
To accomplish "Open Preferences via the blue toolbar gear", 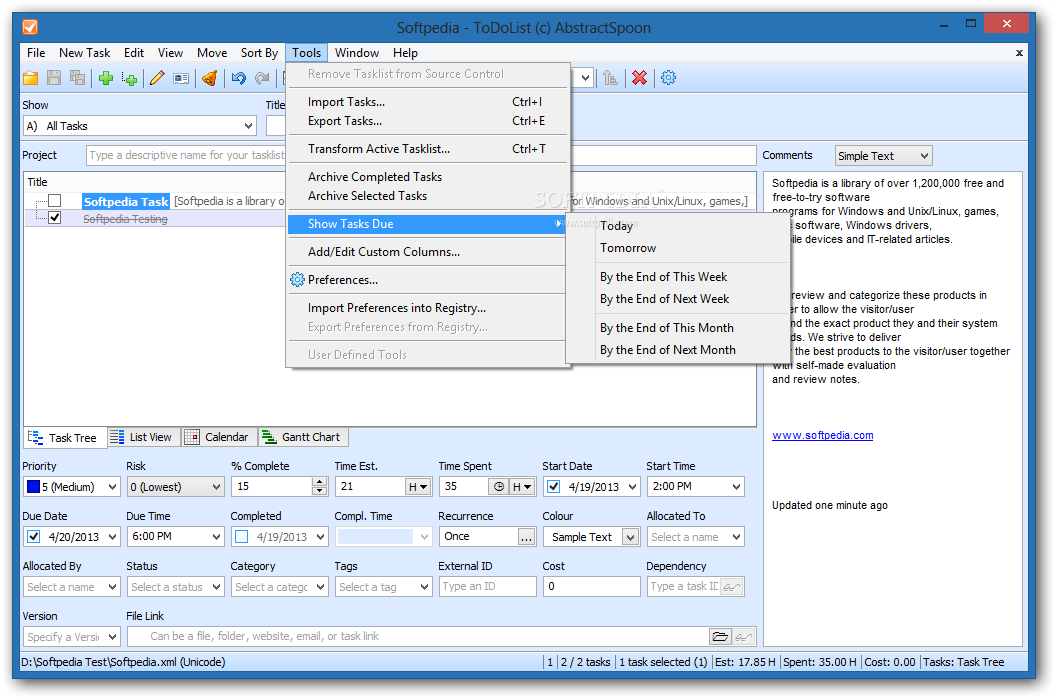I will 668,78.
